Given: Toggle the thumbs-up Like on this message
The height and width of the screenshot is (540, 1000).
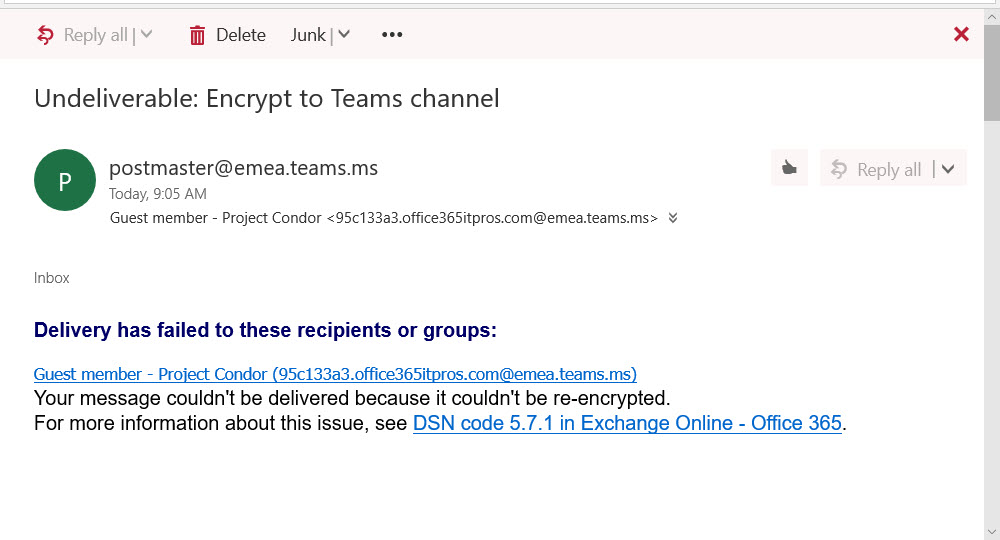Looking at the screenshot, I should [789, 169].
